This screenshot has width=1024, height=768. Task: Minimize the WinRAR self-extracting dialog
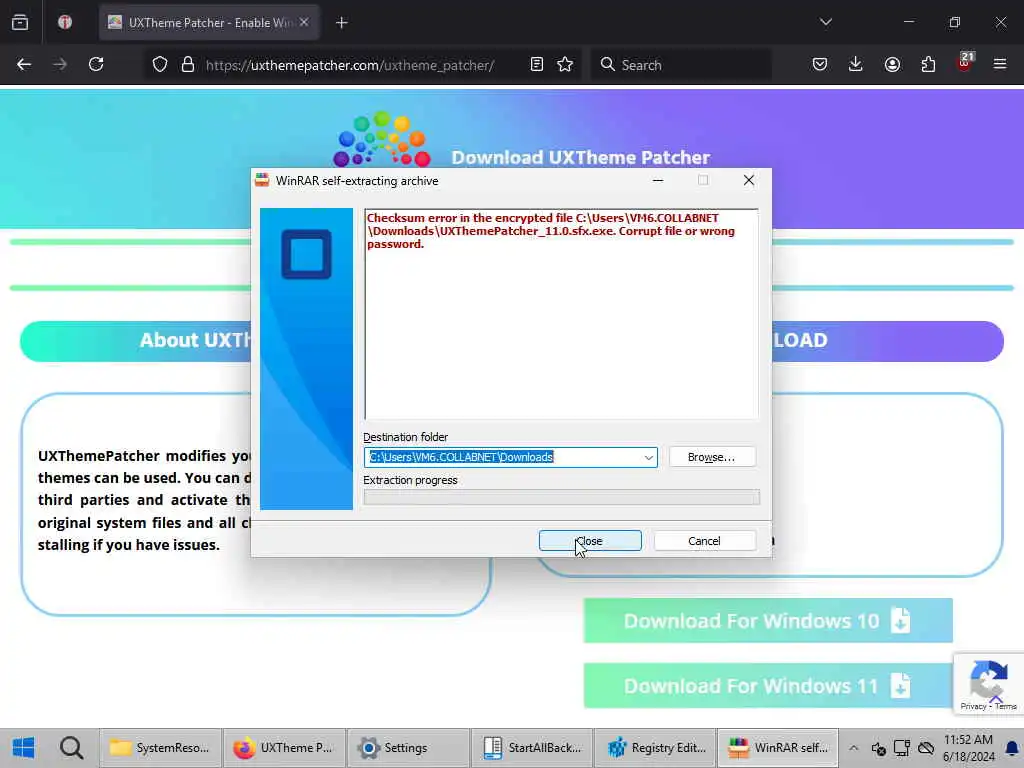coord(658,181)
